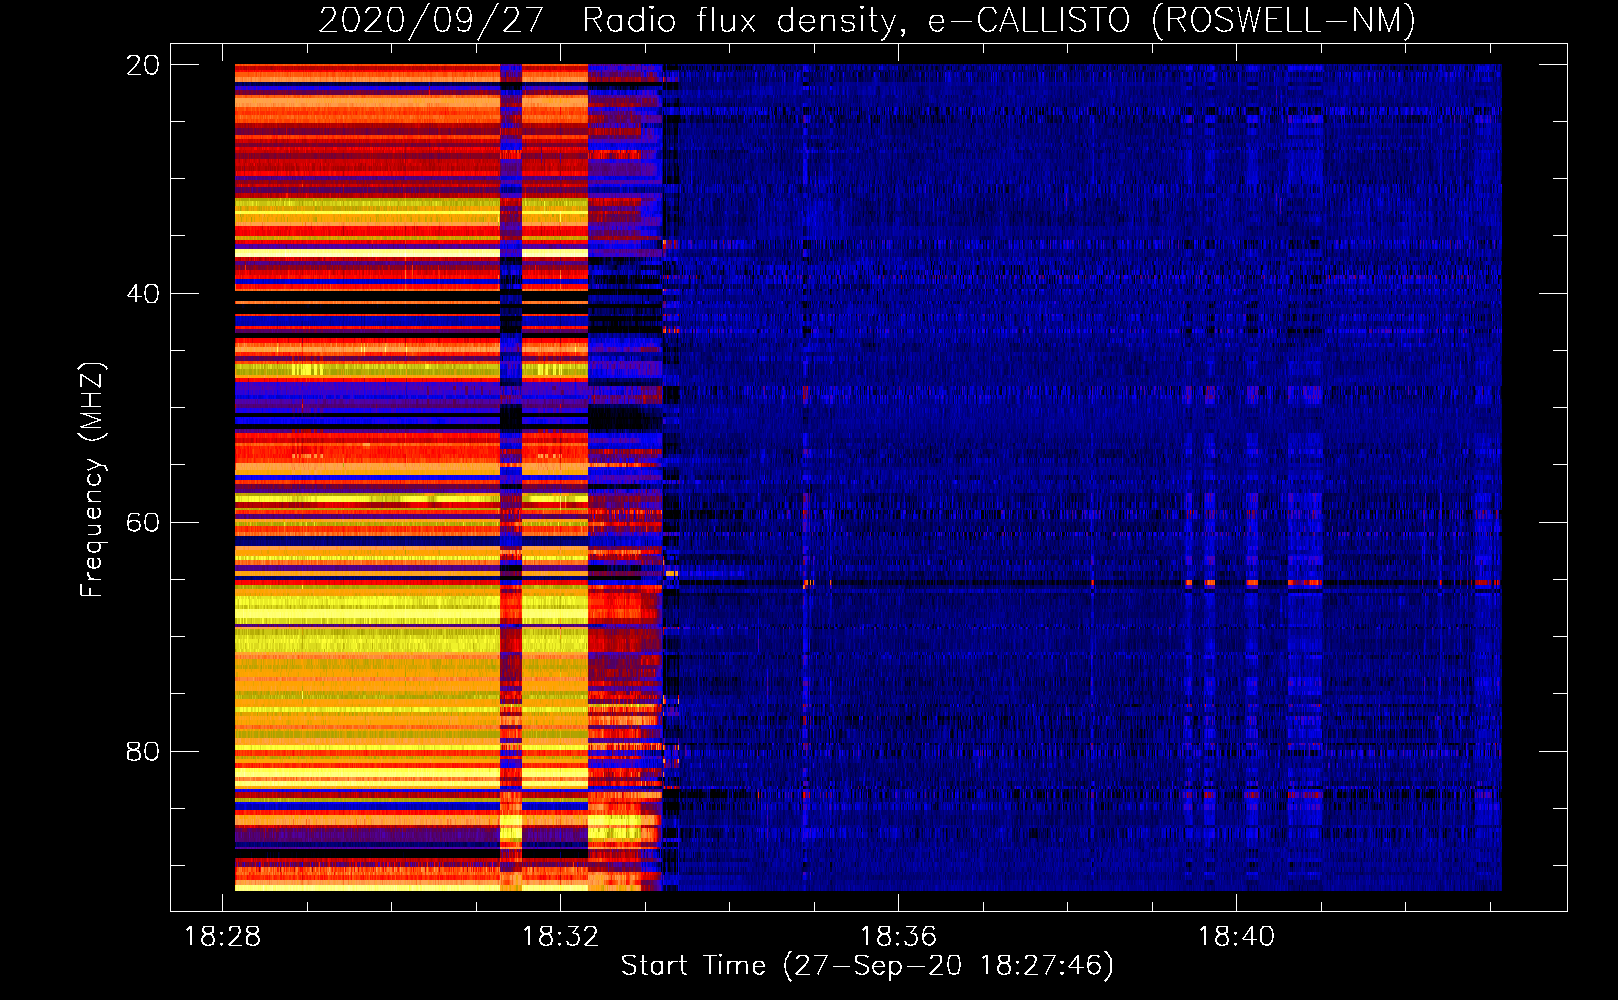The image size is (1618, 1000).
Task: Click the 'Start Time (27-Sep-20 18:27:46)' label
Action: (x=867, y=966)
